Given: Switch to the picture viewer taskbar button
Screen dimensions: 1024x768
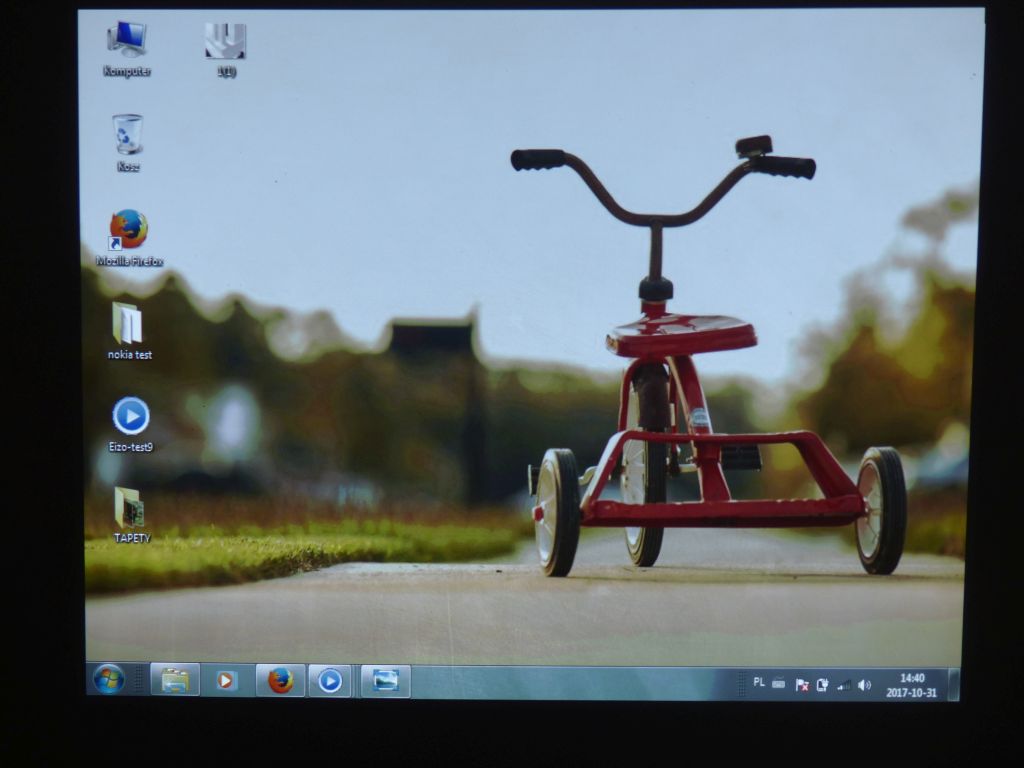Looking at the screenshot, I should pos(385,681).
